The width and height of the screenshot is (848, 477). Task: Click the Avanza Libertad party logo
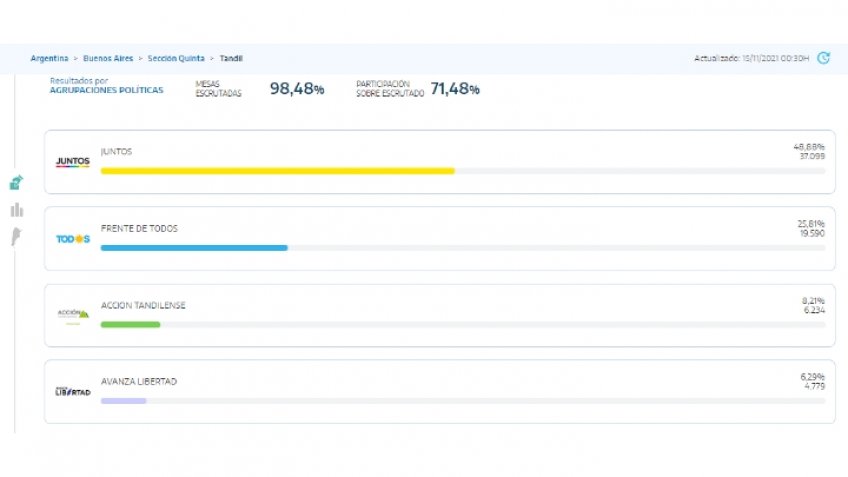pos(72,392)
